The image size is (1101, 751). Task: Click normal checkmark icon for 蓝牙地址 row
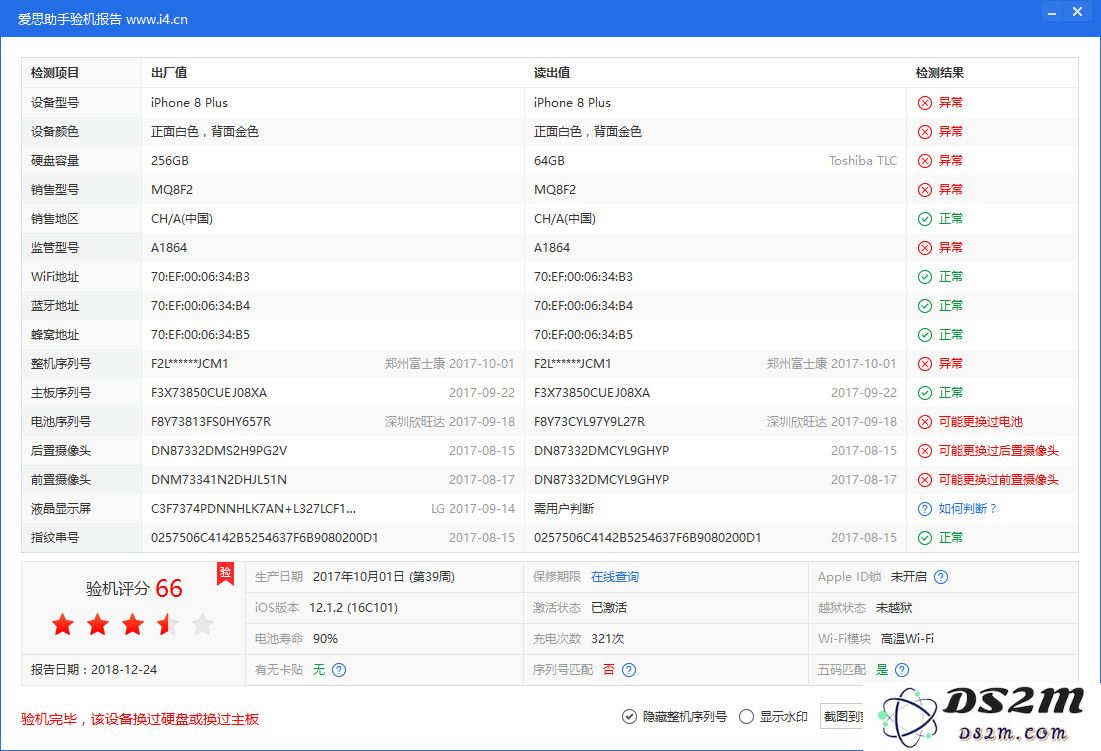click(x=925, y=306)
